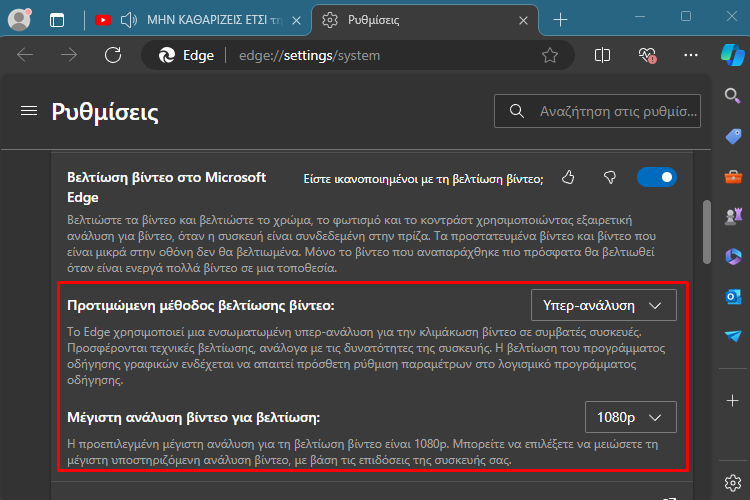Image resolution: width=750 pixels, height=500 pixels.
Task: Open the settings hamburger navigation menu
Action: pos(29,111)
